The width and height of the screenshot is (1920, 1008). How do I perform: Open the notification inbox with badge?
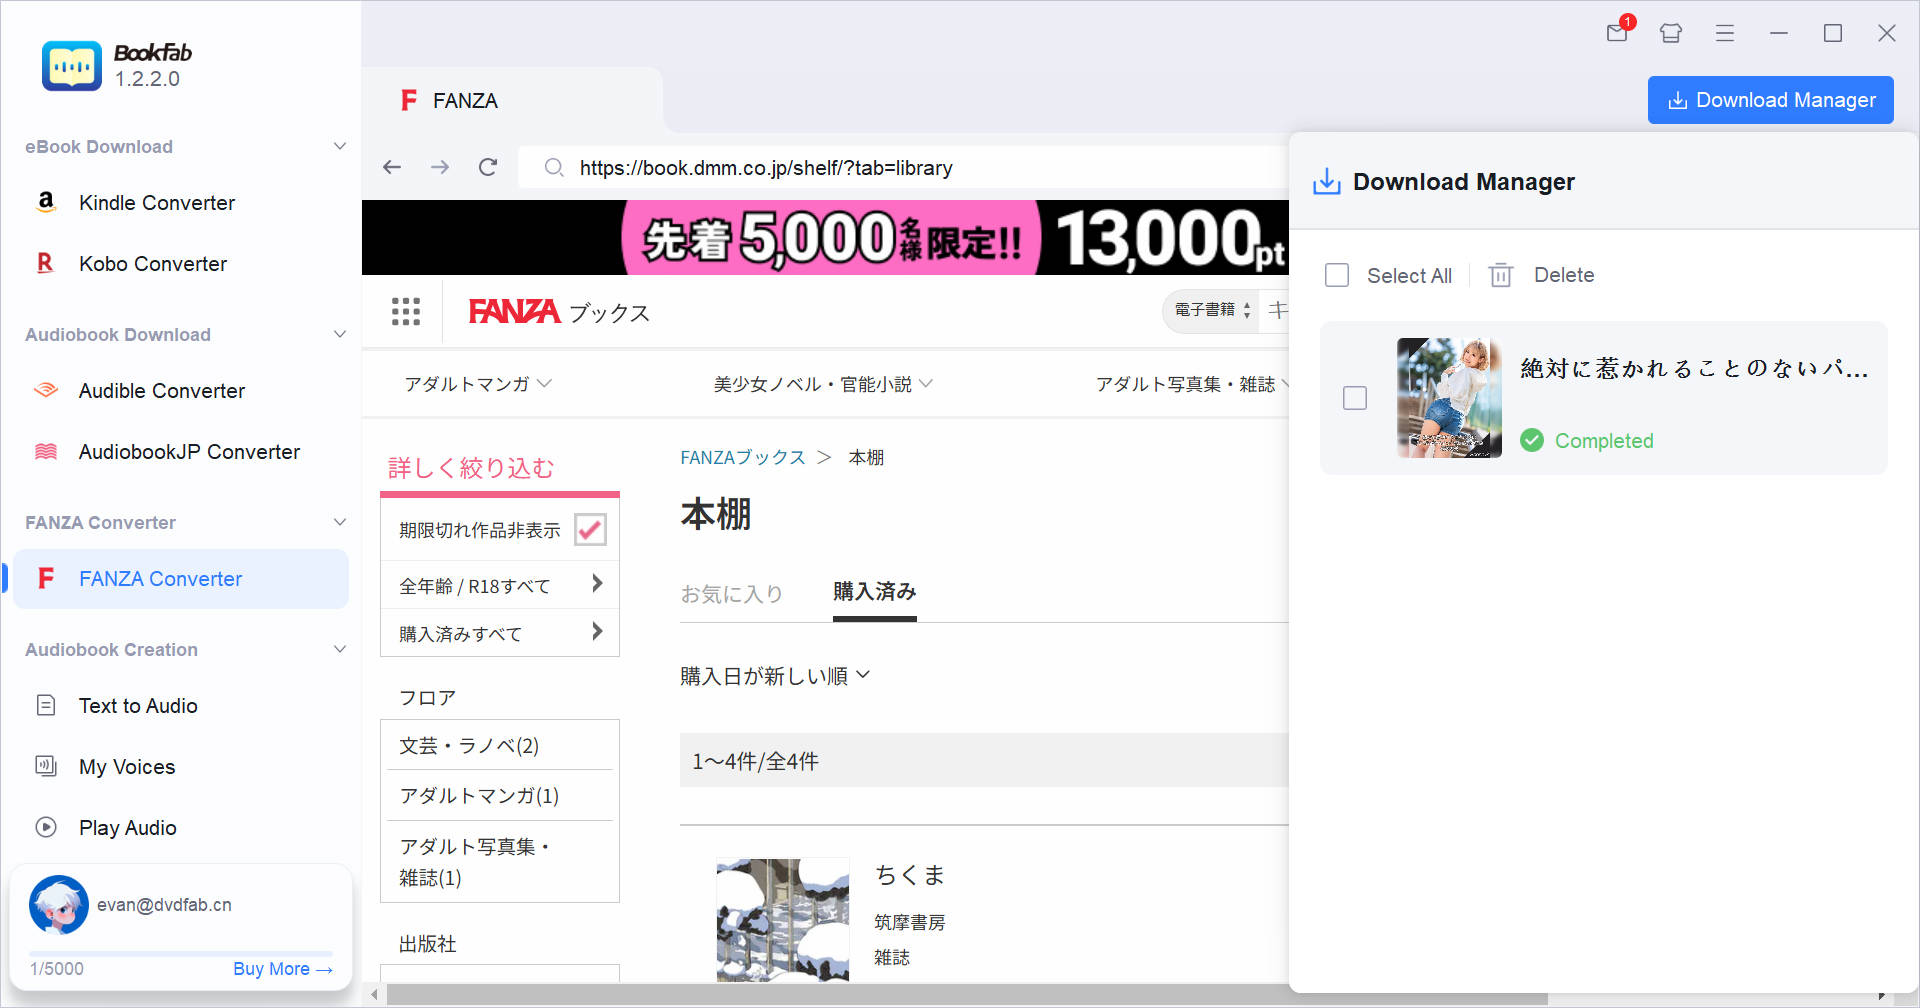(x=1616, y=33)
